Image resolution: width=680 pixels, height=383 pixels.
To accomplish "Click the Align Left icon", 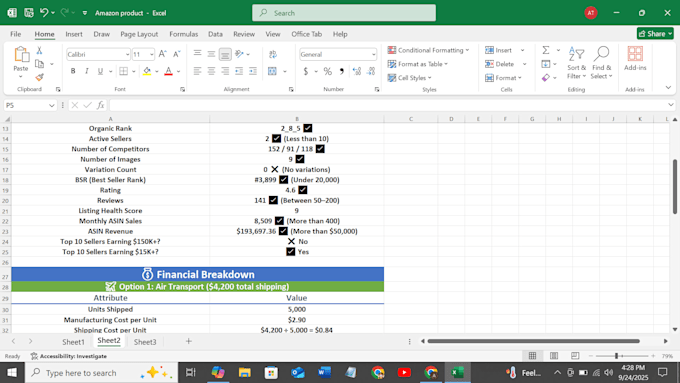I will 197,71.
